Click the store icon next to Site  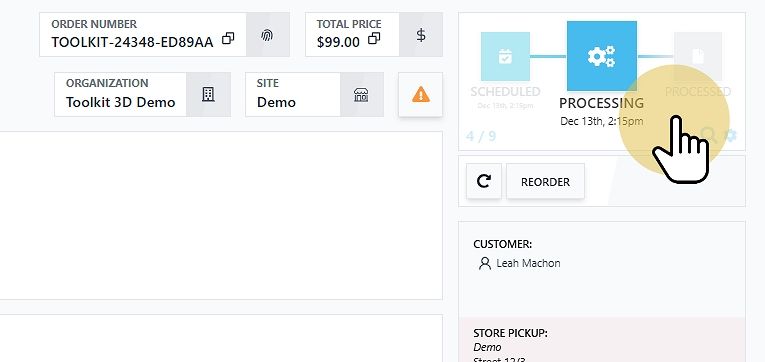362,95
